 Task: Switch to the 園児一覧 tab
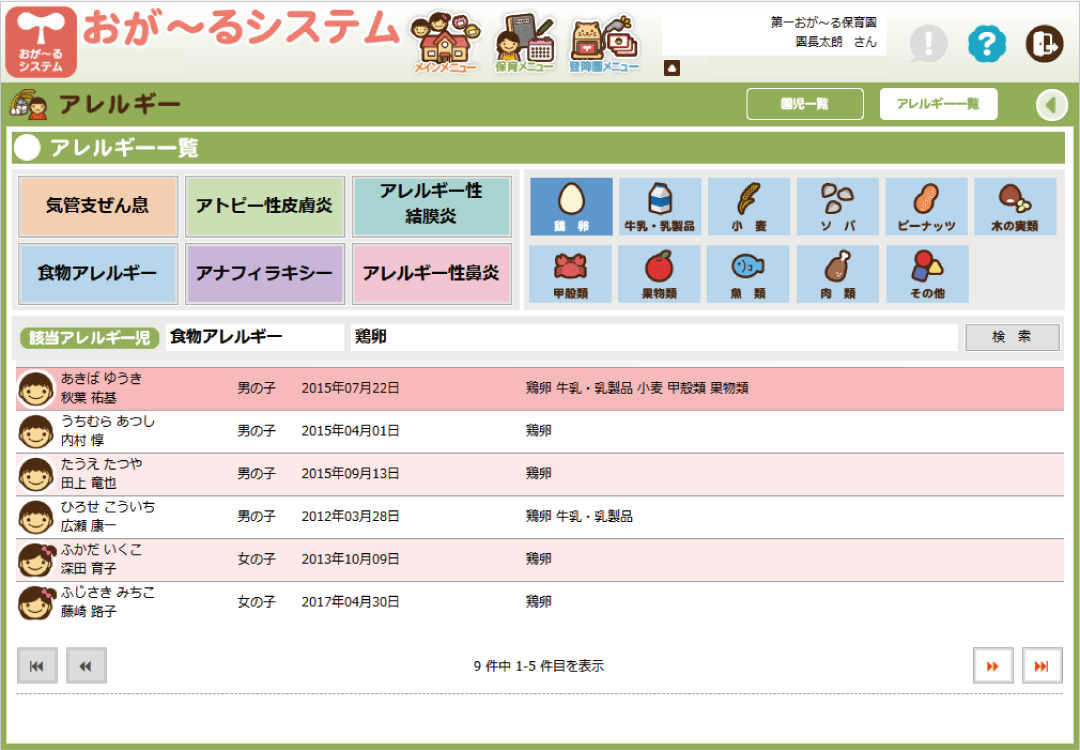click(805, 104)
